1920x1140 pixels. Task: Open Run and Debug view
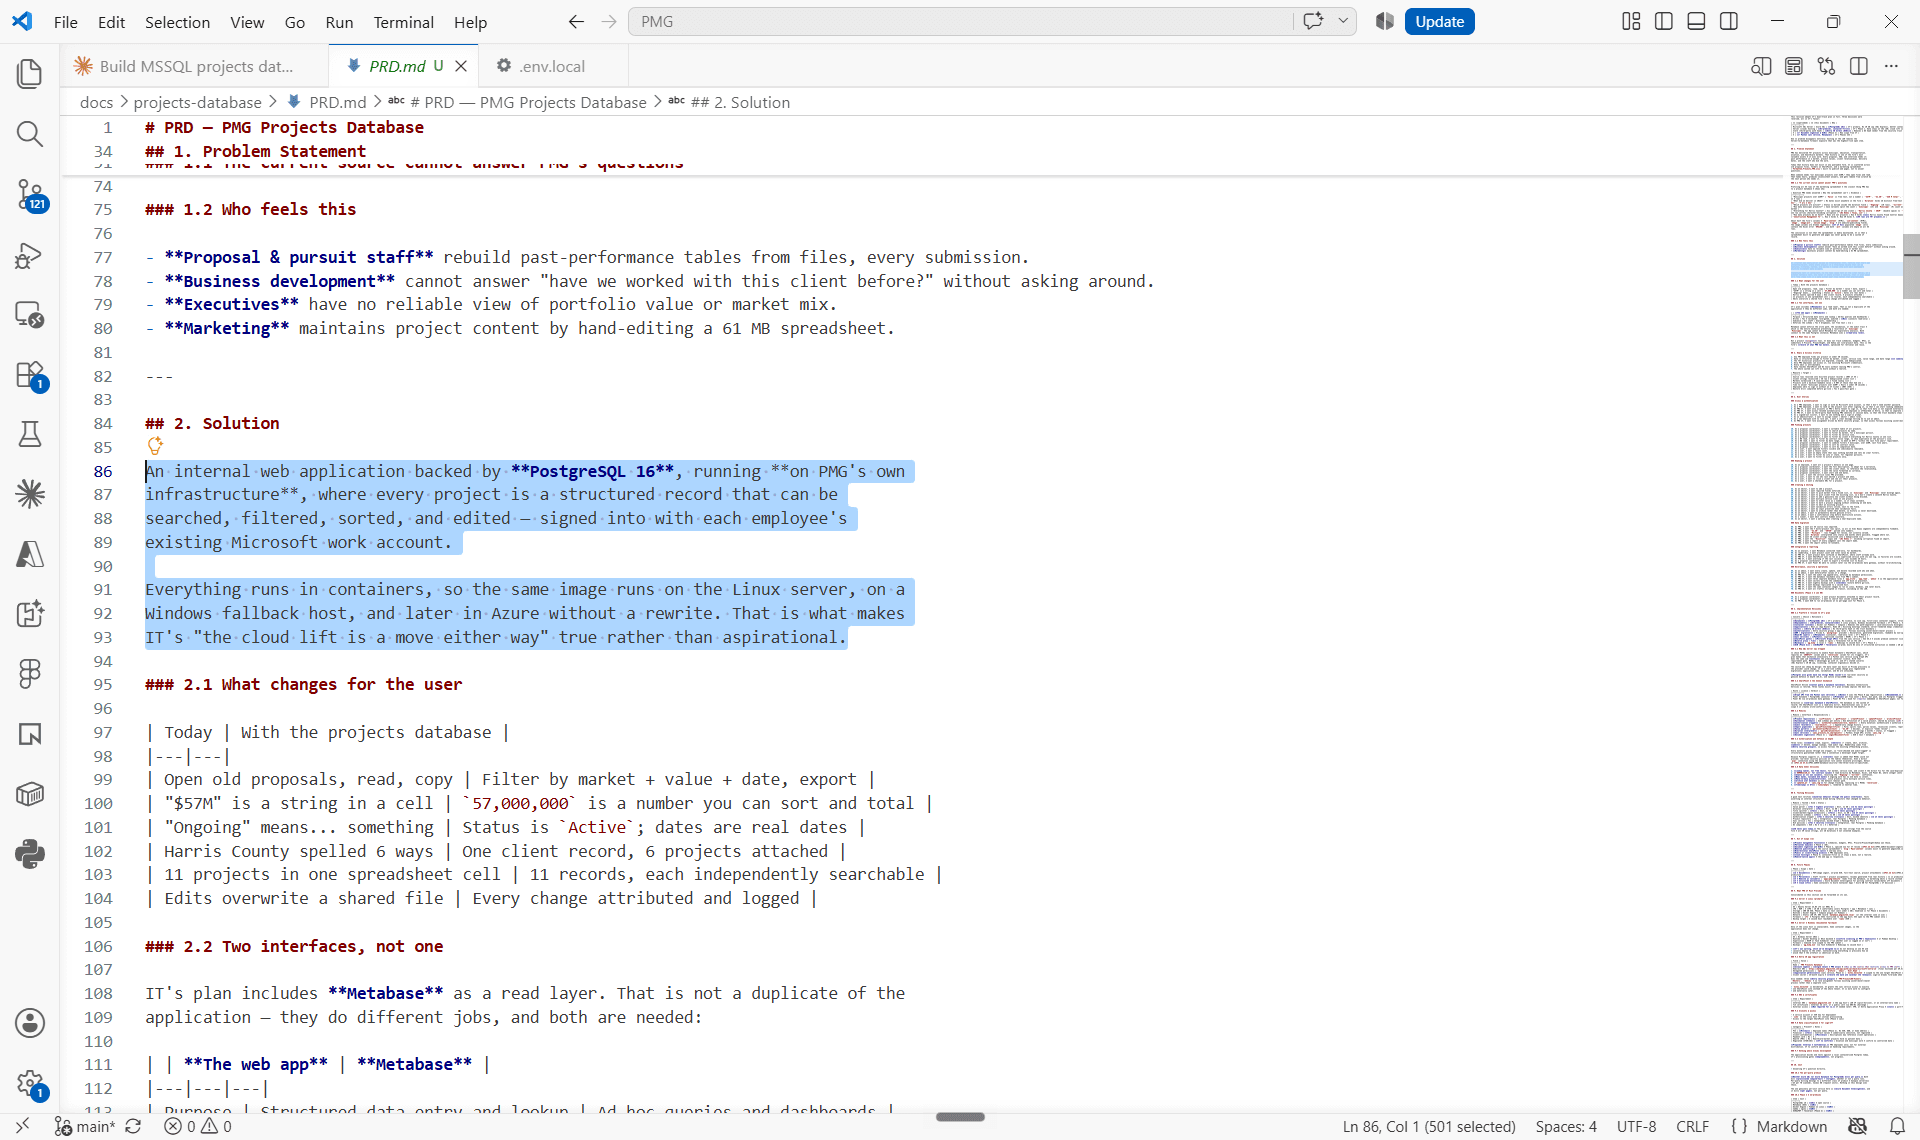[30, 255]
